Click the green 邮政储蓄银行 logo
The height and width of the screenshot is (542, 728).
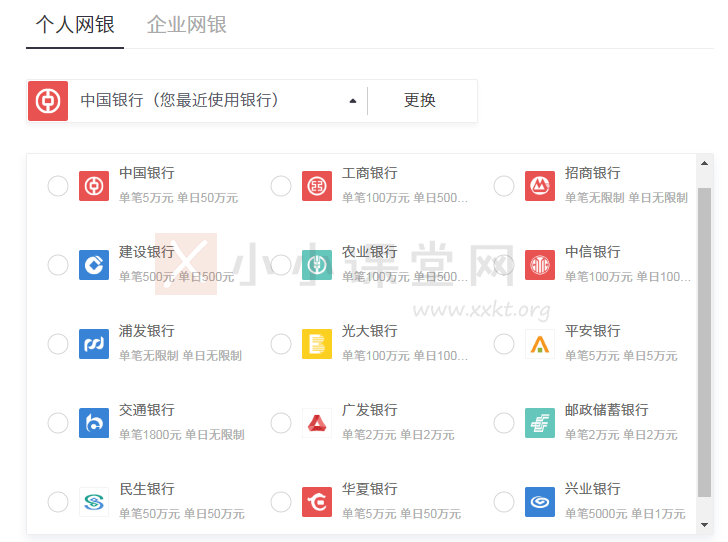point(540,423)
